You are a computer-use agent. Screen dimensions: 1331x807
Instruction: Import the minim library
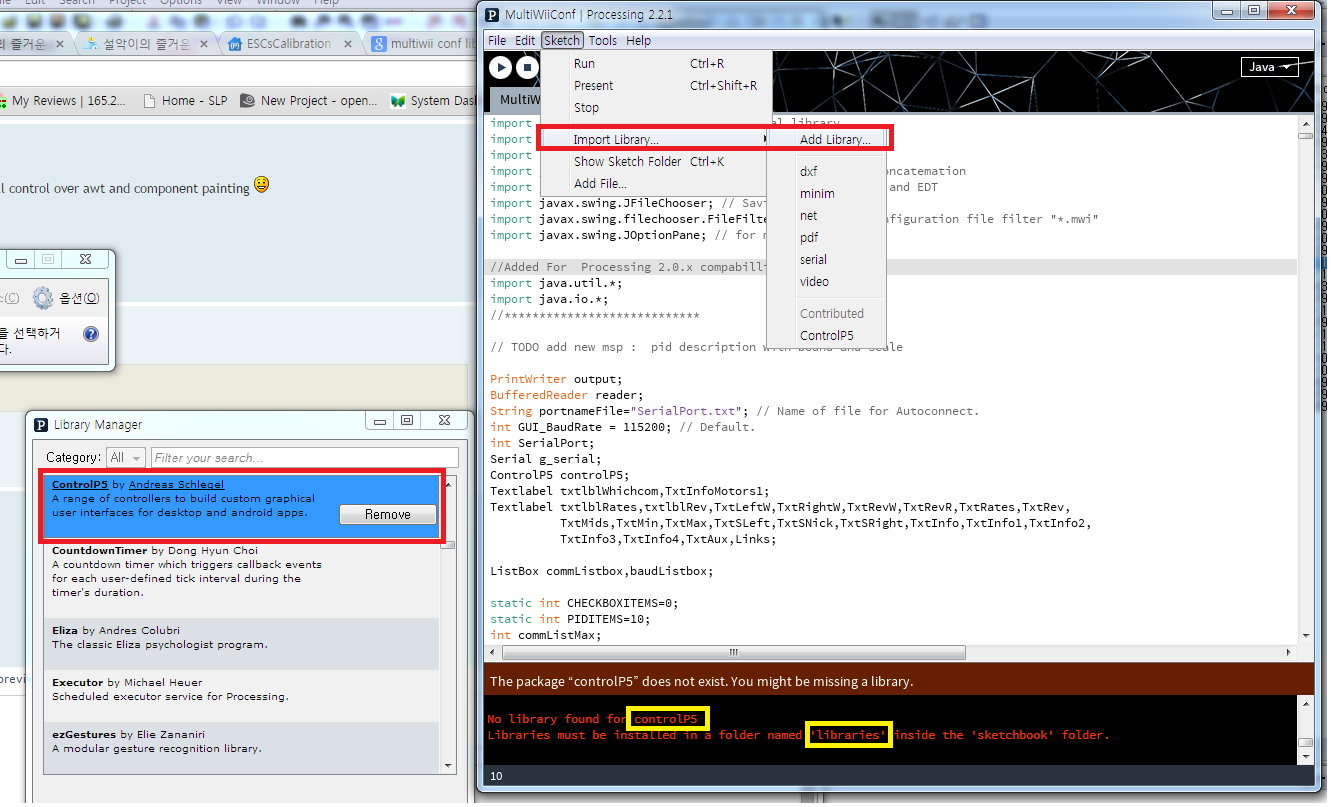pyautogui.click(x=827, y=193)
